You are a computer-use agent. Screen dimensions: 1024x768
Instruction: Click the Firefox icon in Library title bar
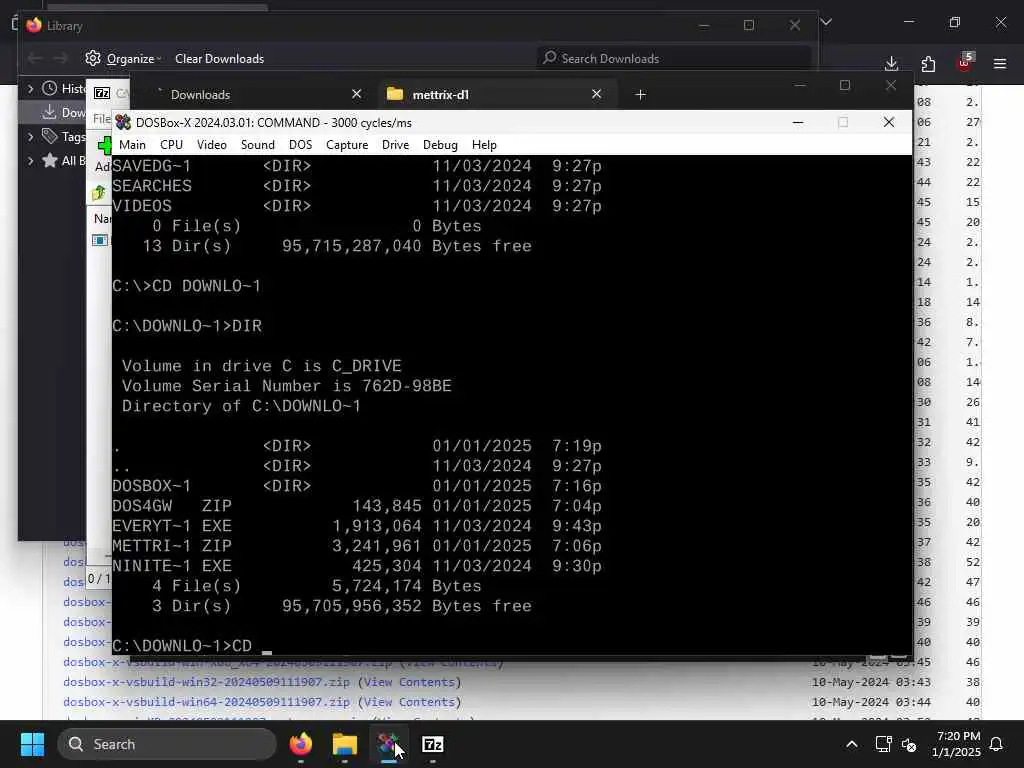[x=34, y=25]
